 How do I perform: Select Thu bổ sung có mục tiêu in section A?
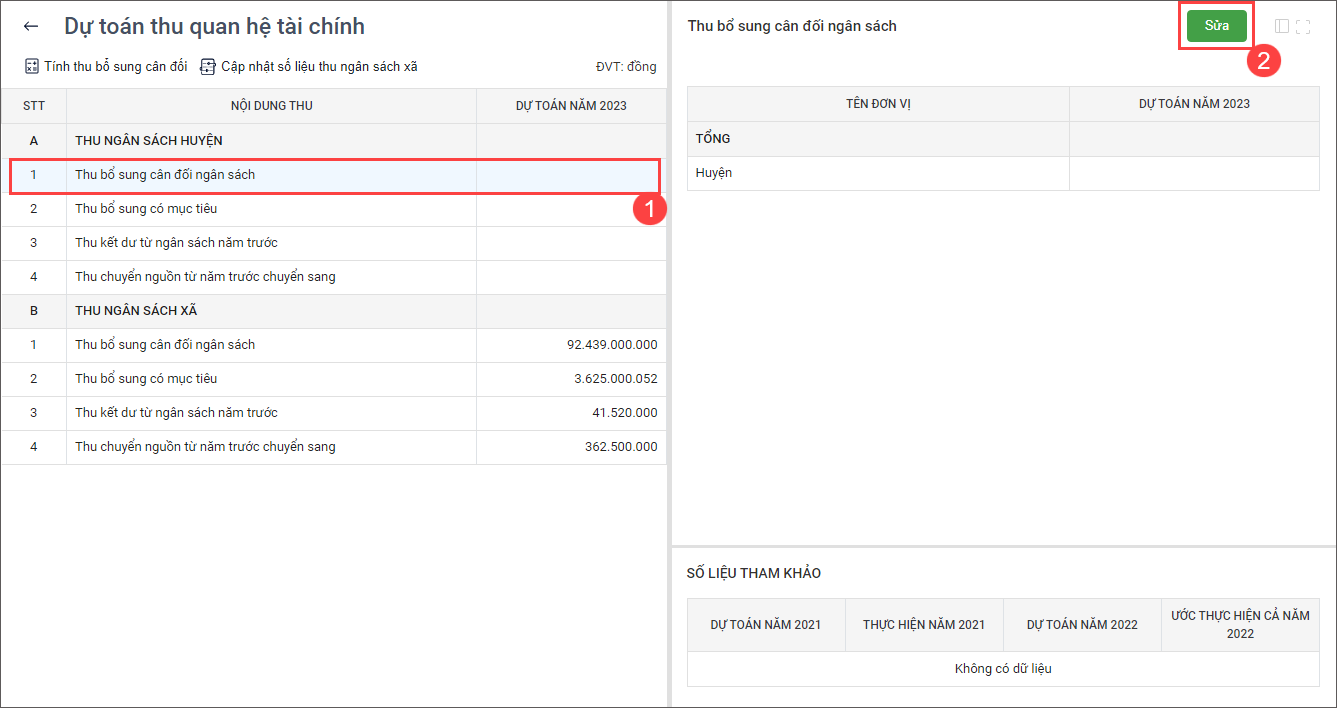pos(146,209)
